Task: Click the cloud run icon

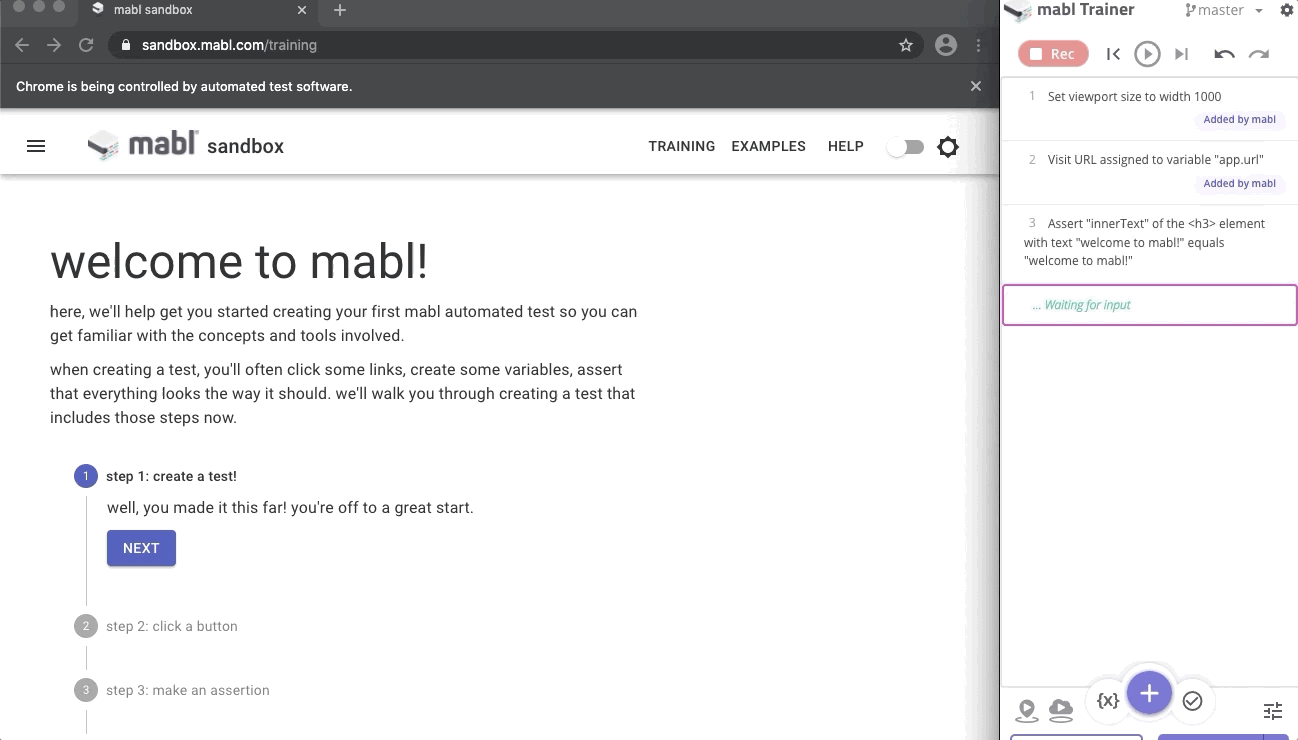Action: click(x=1061, y=710)
